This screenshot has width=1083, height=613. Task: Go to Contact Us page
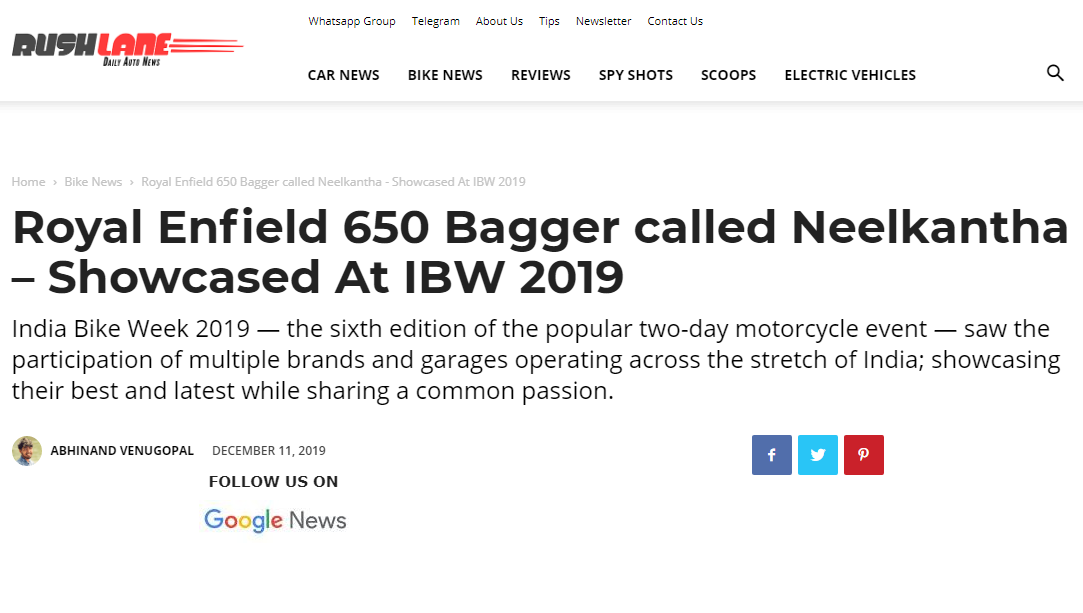675,21
